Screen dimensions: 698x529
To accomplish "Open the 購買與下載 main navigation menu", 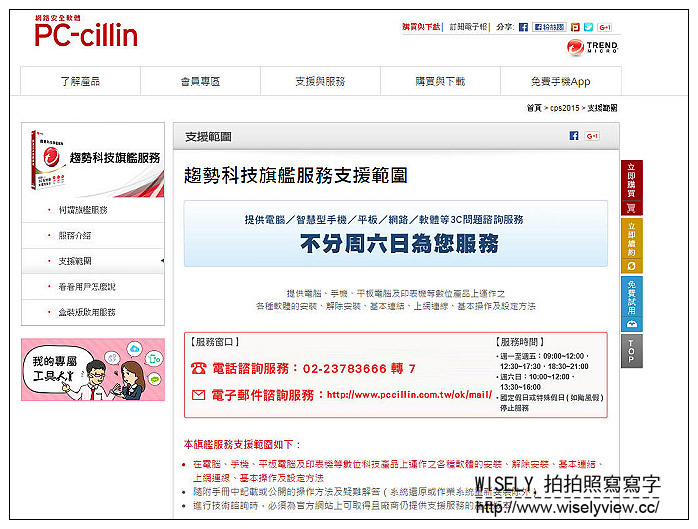I will 441,81.
